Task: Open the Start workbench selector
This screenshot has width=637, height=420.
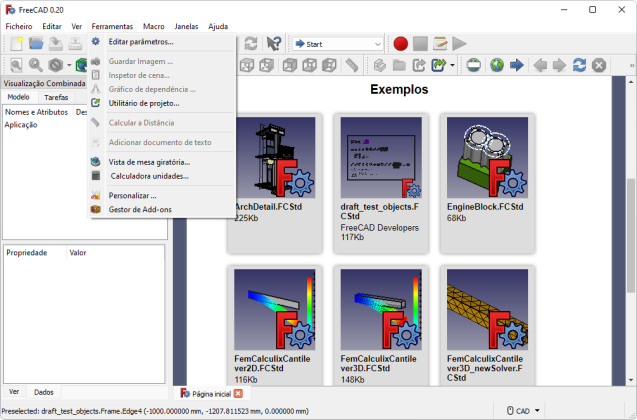Action: [x=338, y=44]
